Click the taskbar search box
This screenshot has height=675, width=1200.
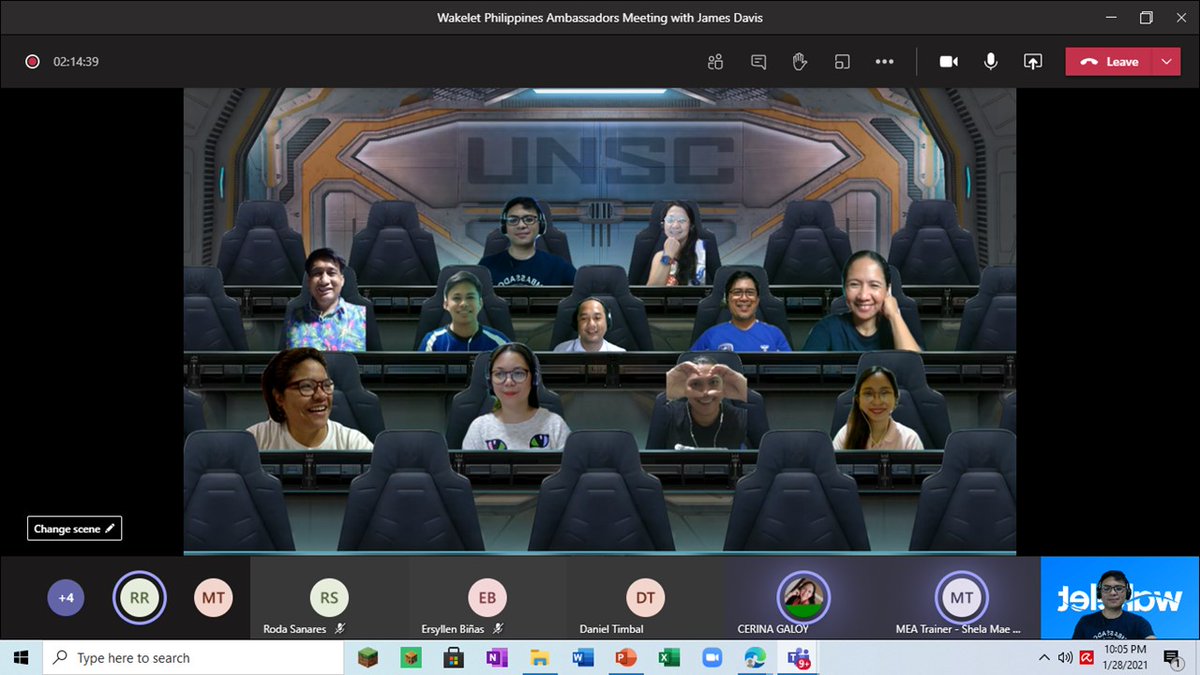pyautogui.click(x=193, y=658)
